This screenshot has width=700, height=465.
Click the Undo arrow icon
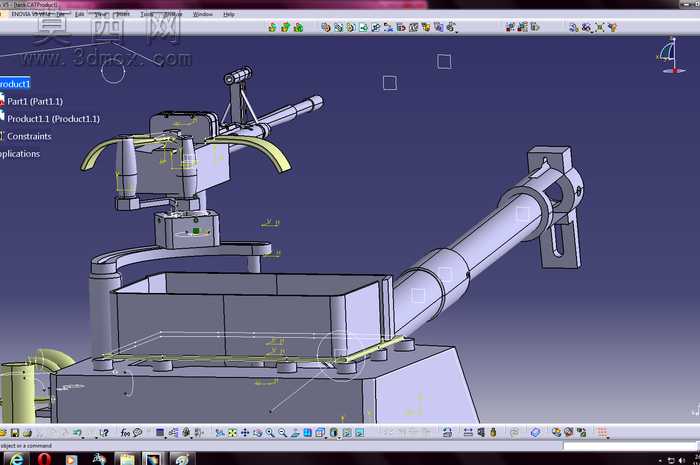pos(77,432)
